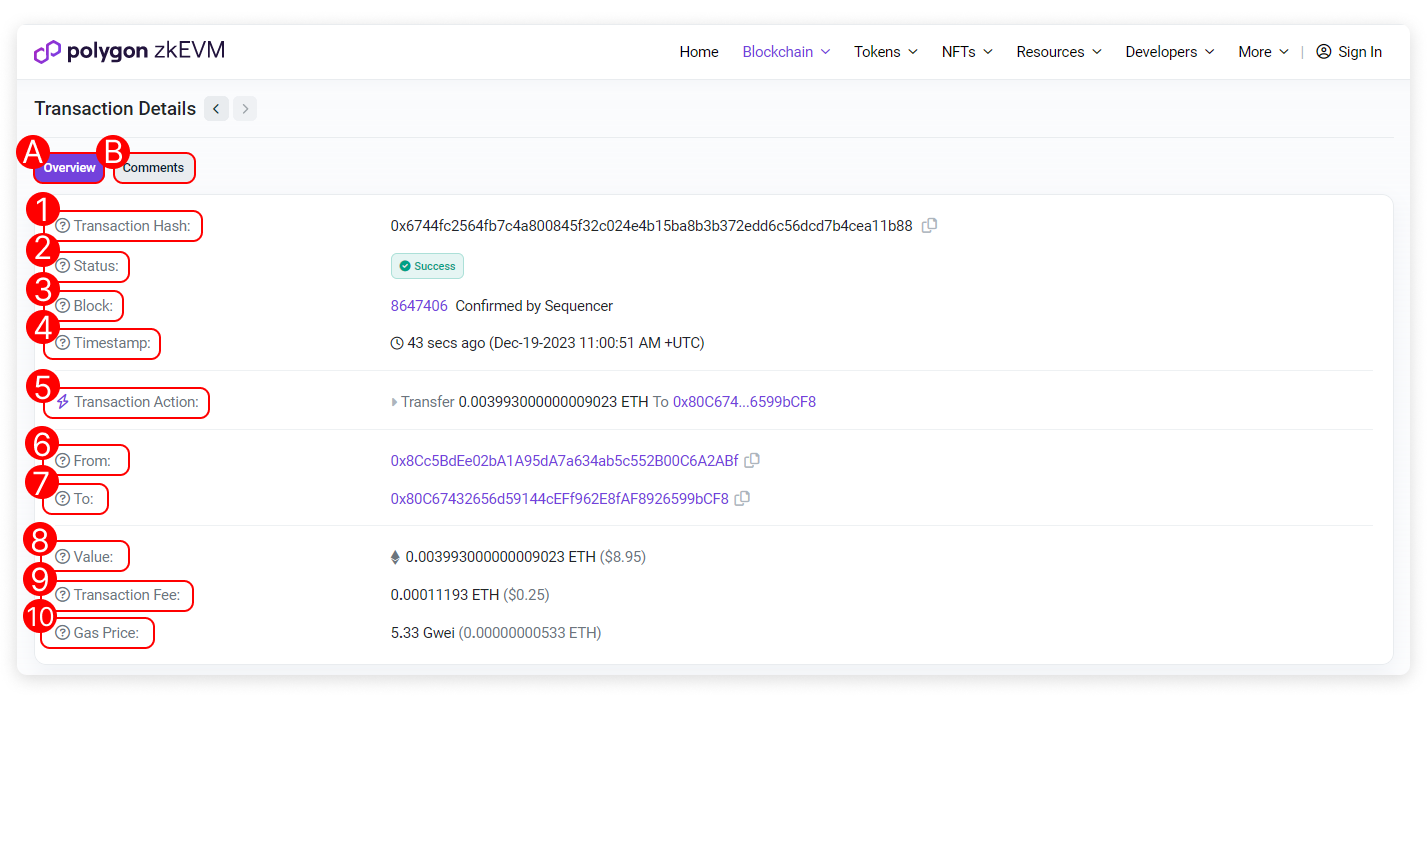Click the Polygon zkEVM logo
This screenshot has height=865, width=1427.
129,52
